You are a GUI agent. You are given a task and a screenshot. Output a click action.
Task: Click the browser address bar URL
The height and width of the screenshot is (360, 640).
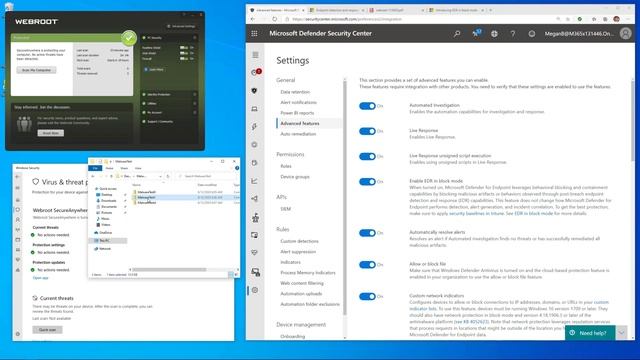pyautogui.click(x=347, y=19)
